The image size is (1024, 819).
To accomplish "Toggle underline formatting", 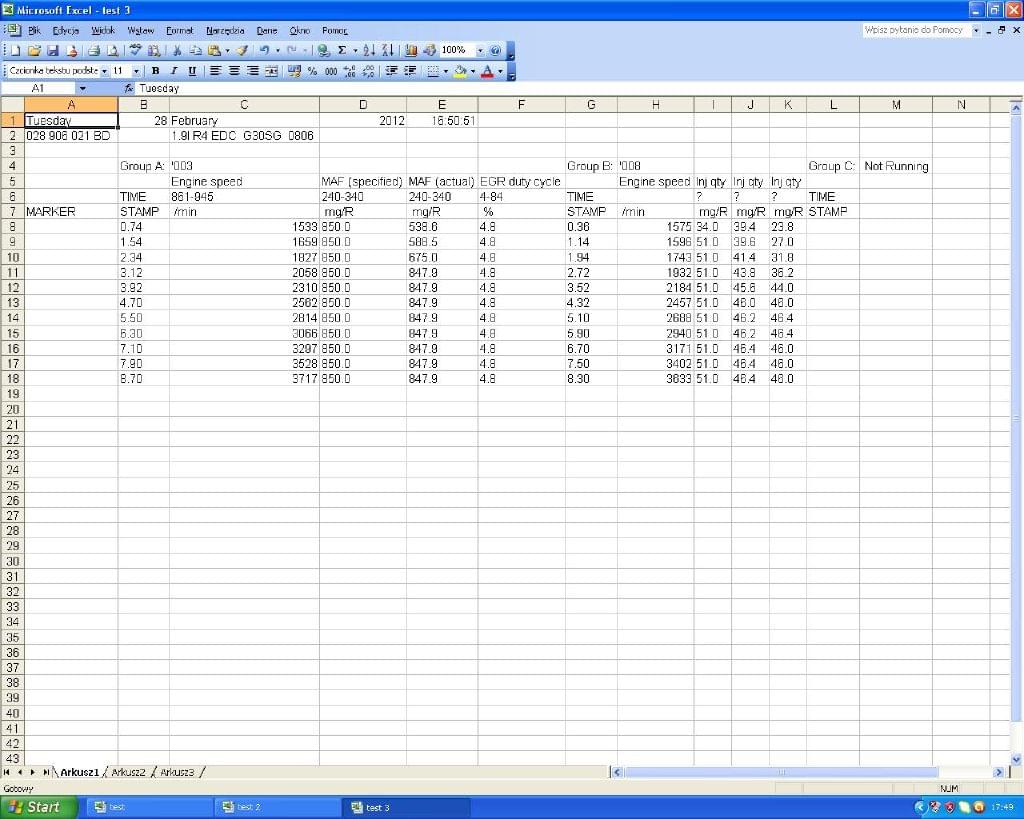I will point(192,71).
